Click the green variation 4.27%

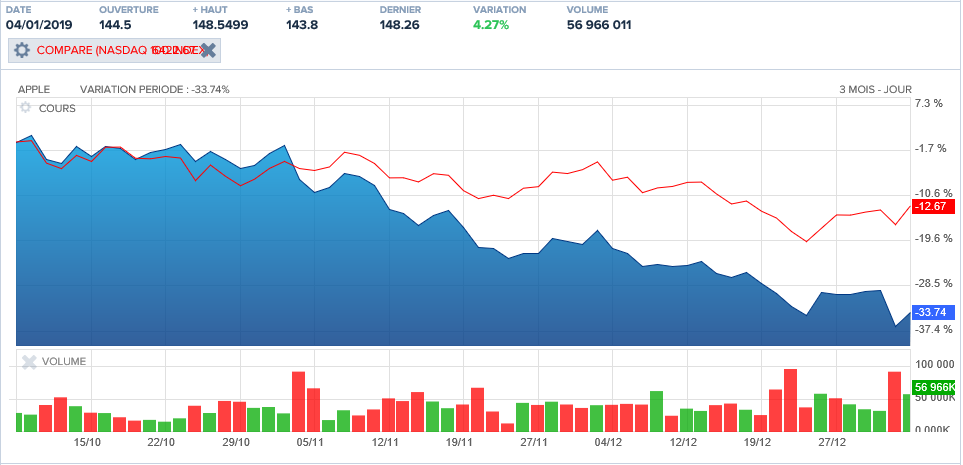point(491,25)
